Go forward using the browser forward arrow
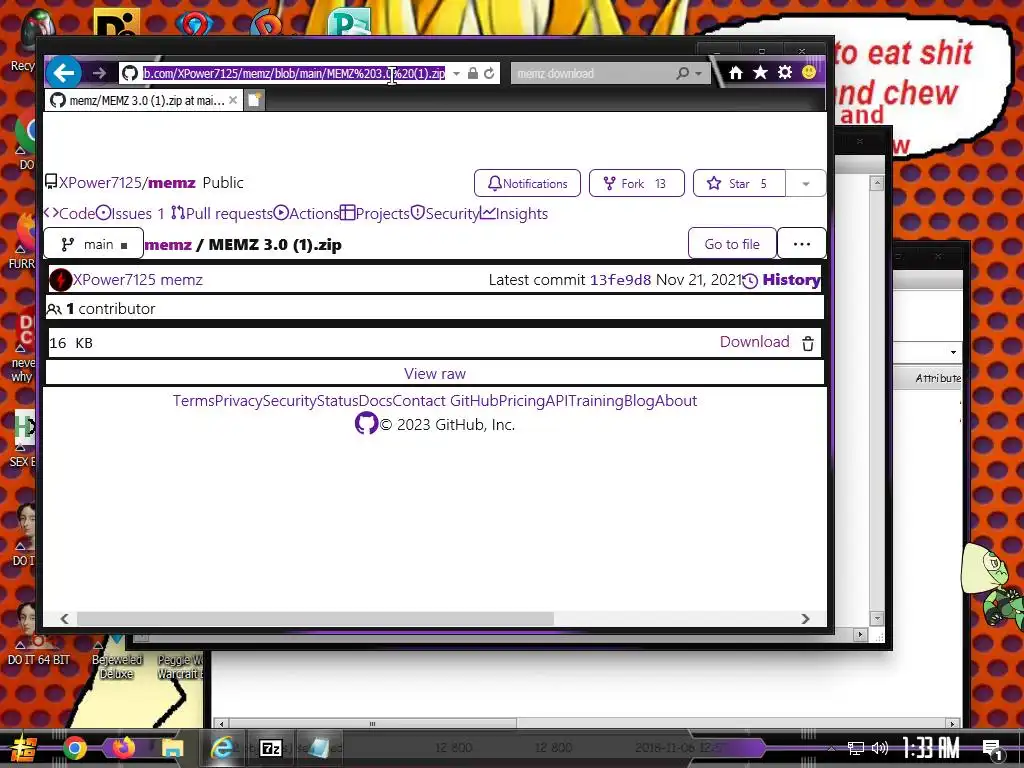The width and height of the screenshot is (1024, 768). click(x=99, y=73)
